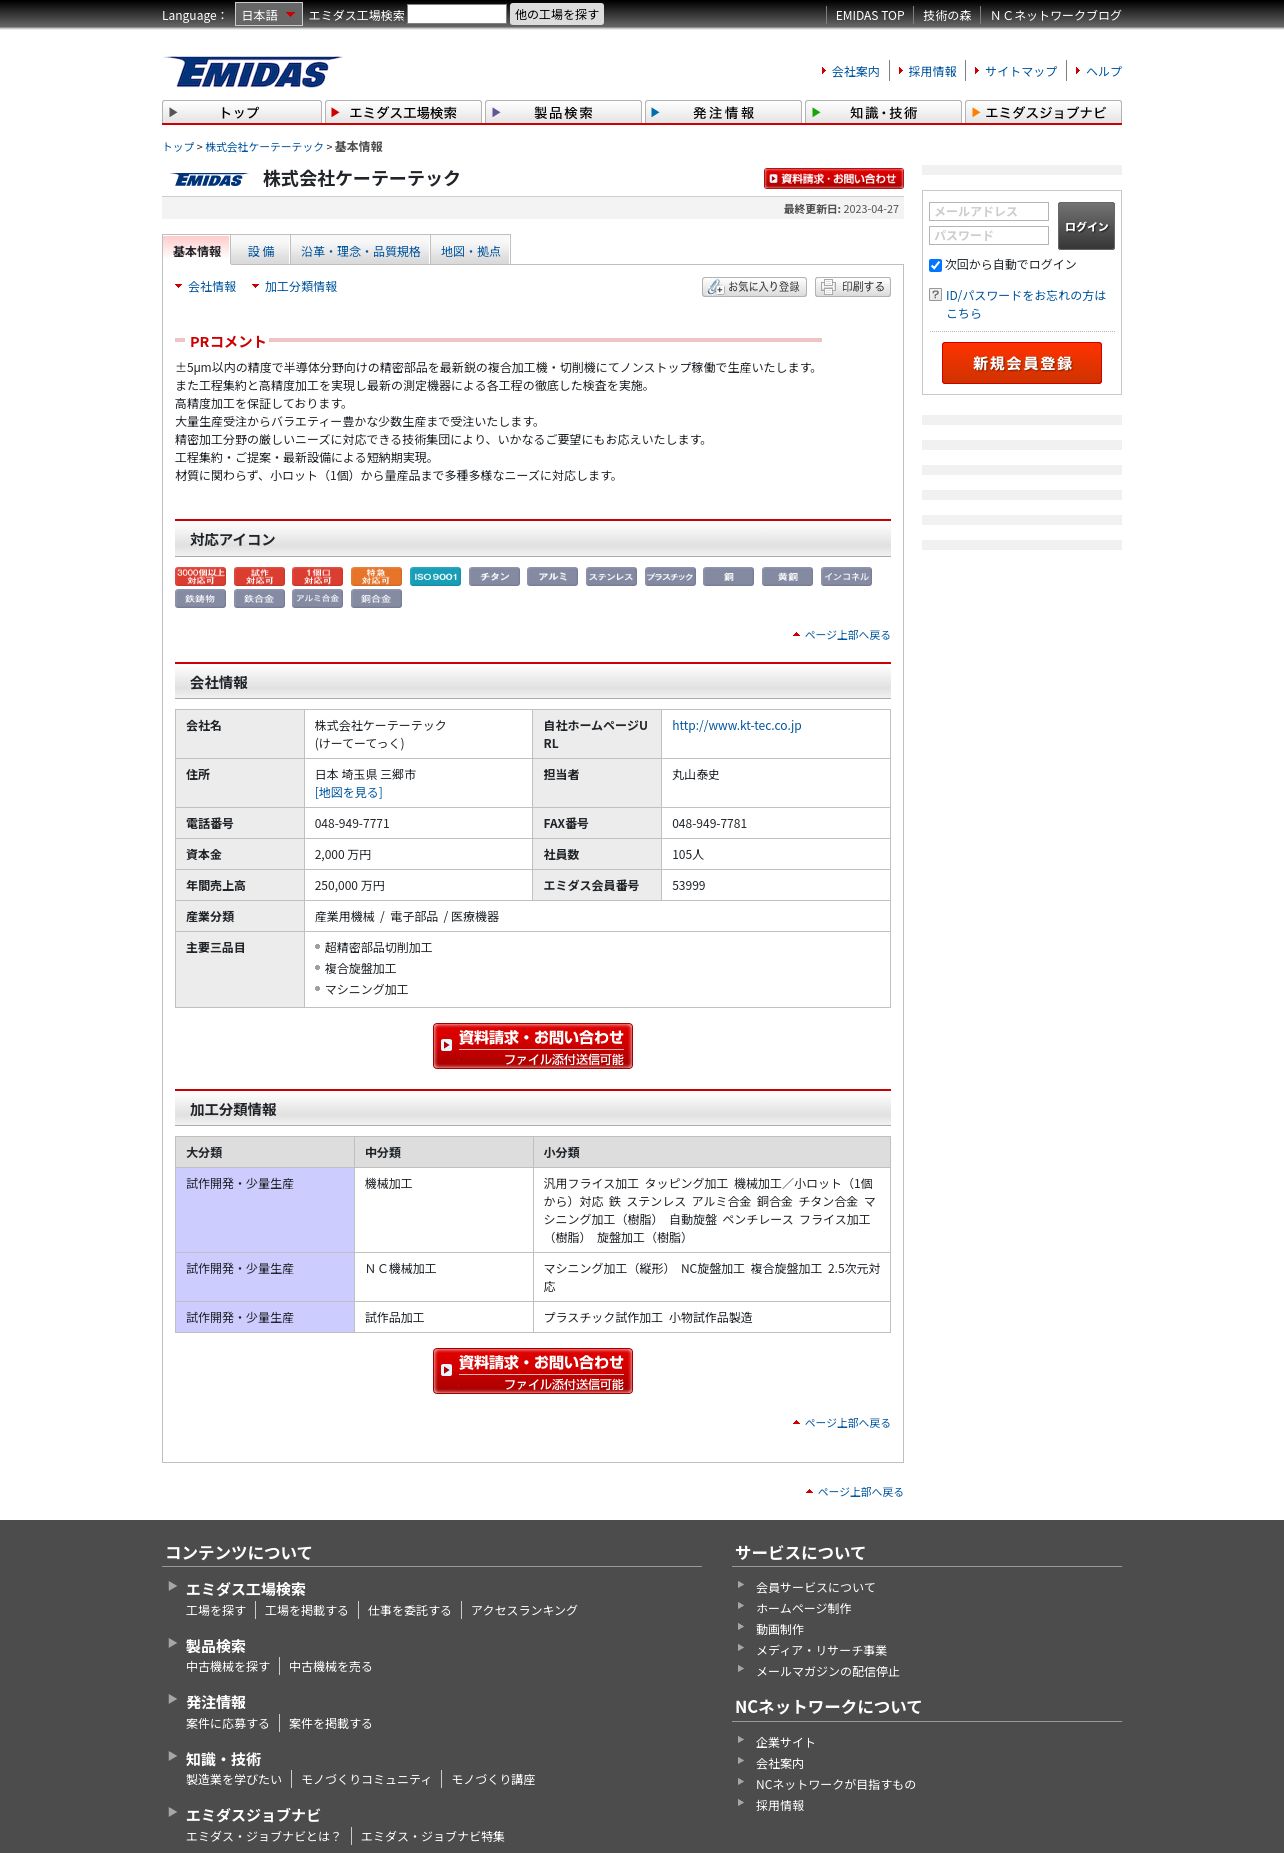Toggle 次回から自動でログイン checkbox
1284x1853 pixels.
coord(935,265)
